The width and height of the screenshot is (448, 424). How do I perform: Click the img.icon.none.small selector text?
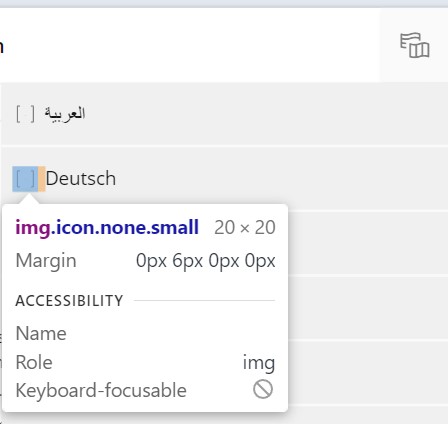coord(107,228)
